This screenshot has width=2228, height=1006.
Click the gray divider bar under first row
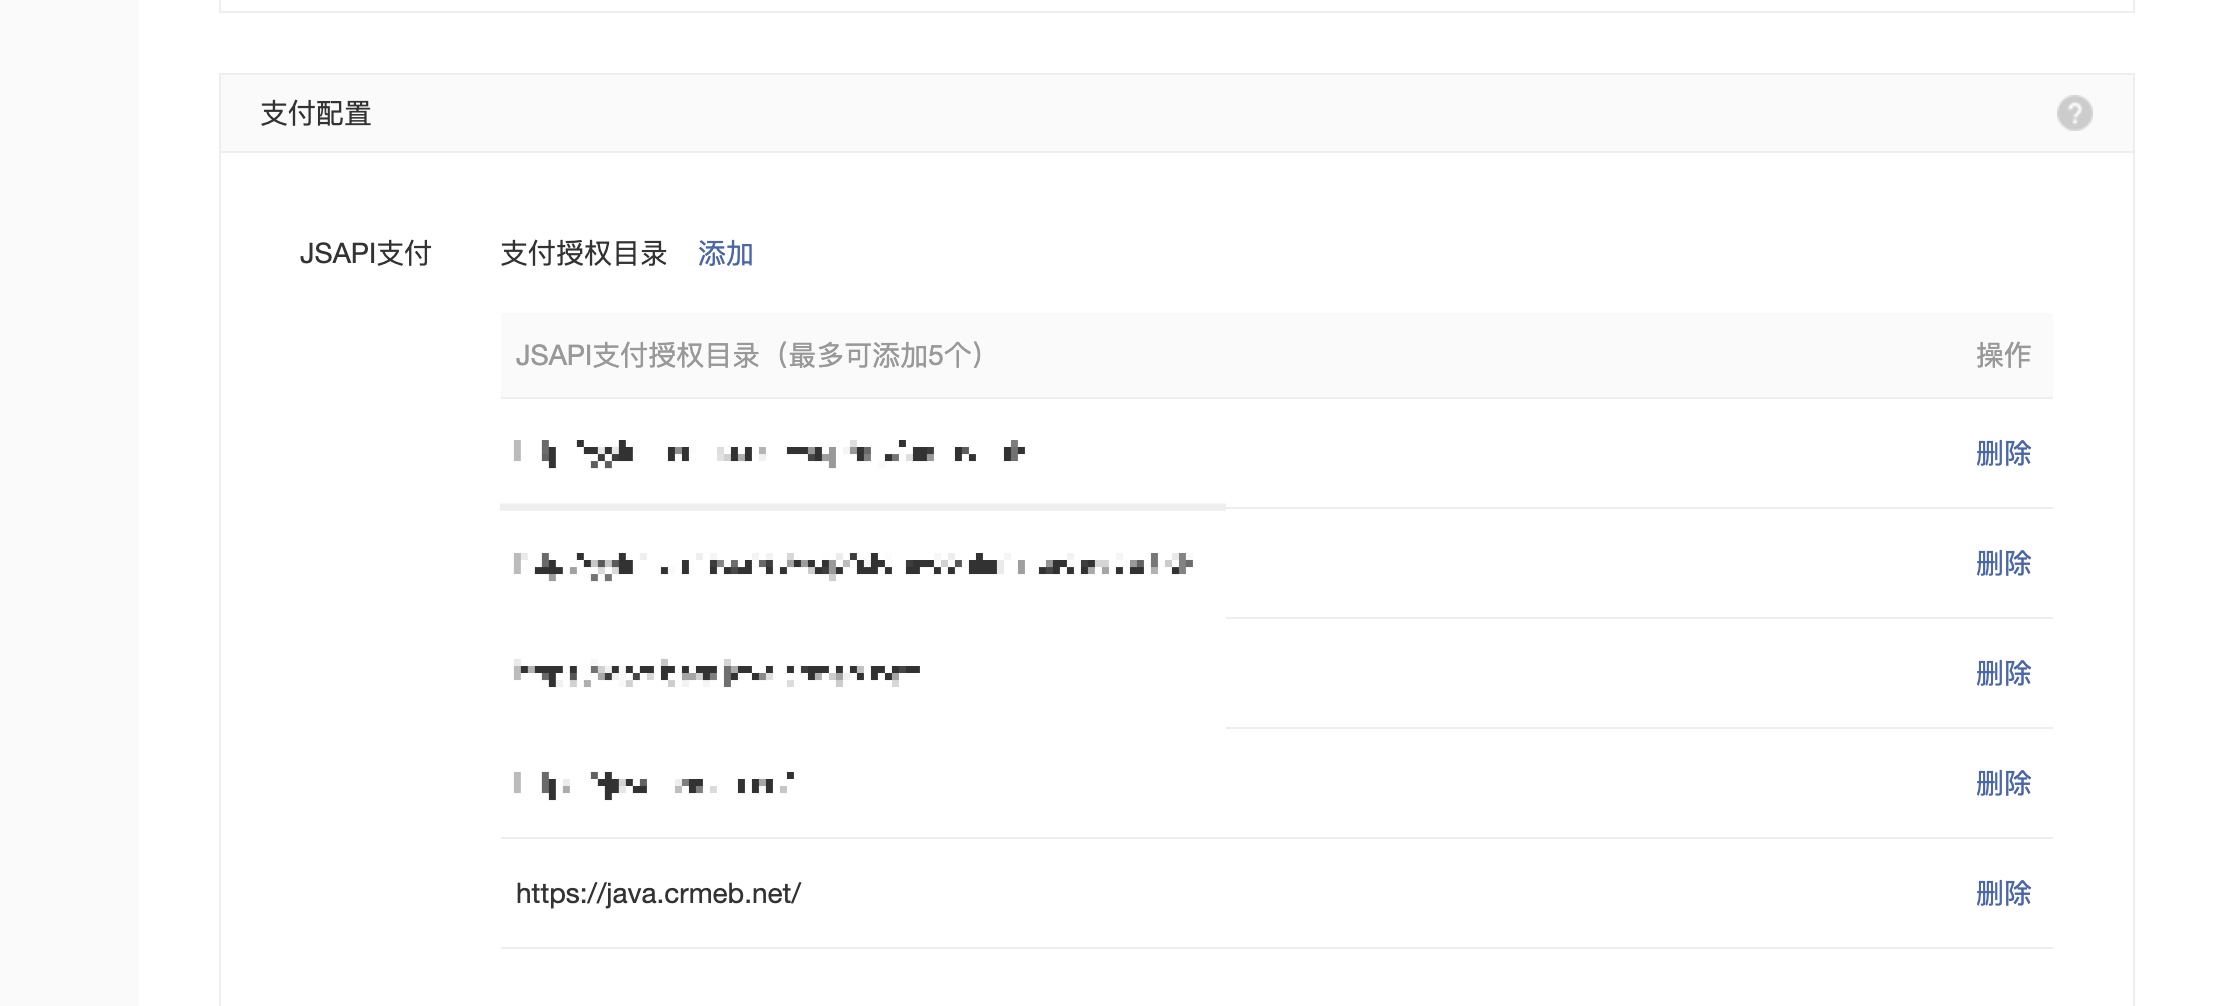[x=863, y=507]
